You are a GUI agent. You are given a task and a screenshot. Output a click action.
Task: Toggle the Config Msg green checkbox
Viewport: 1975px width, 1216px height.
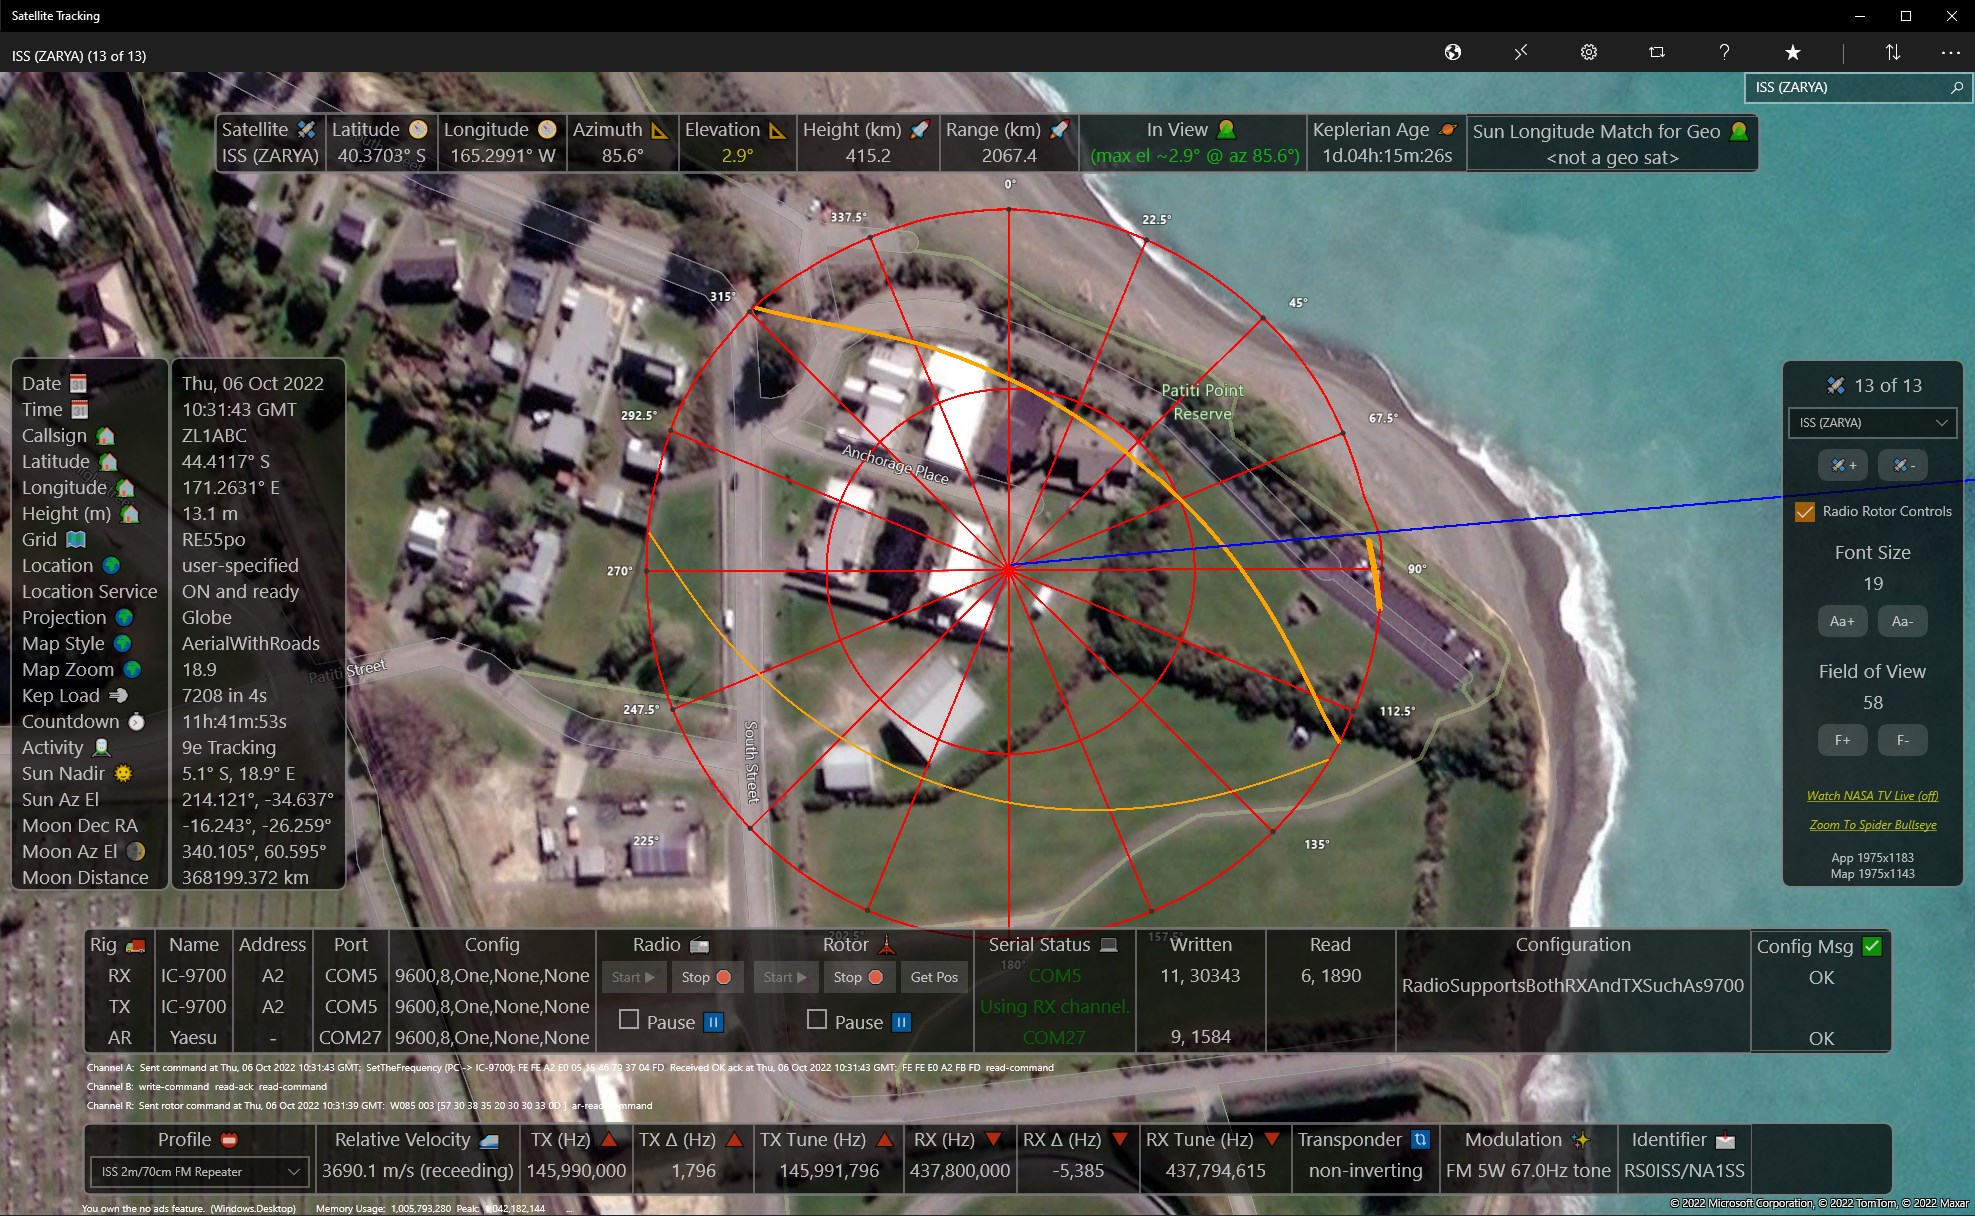point(1872,946)
